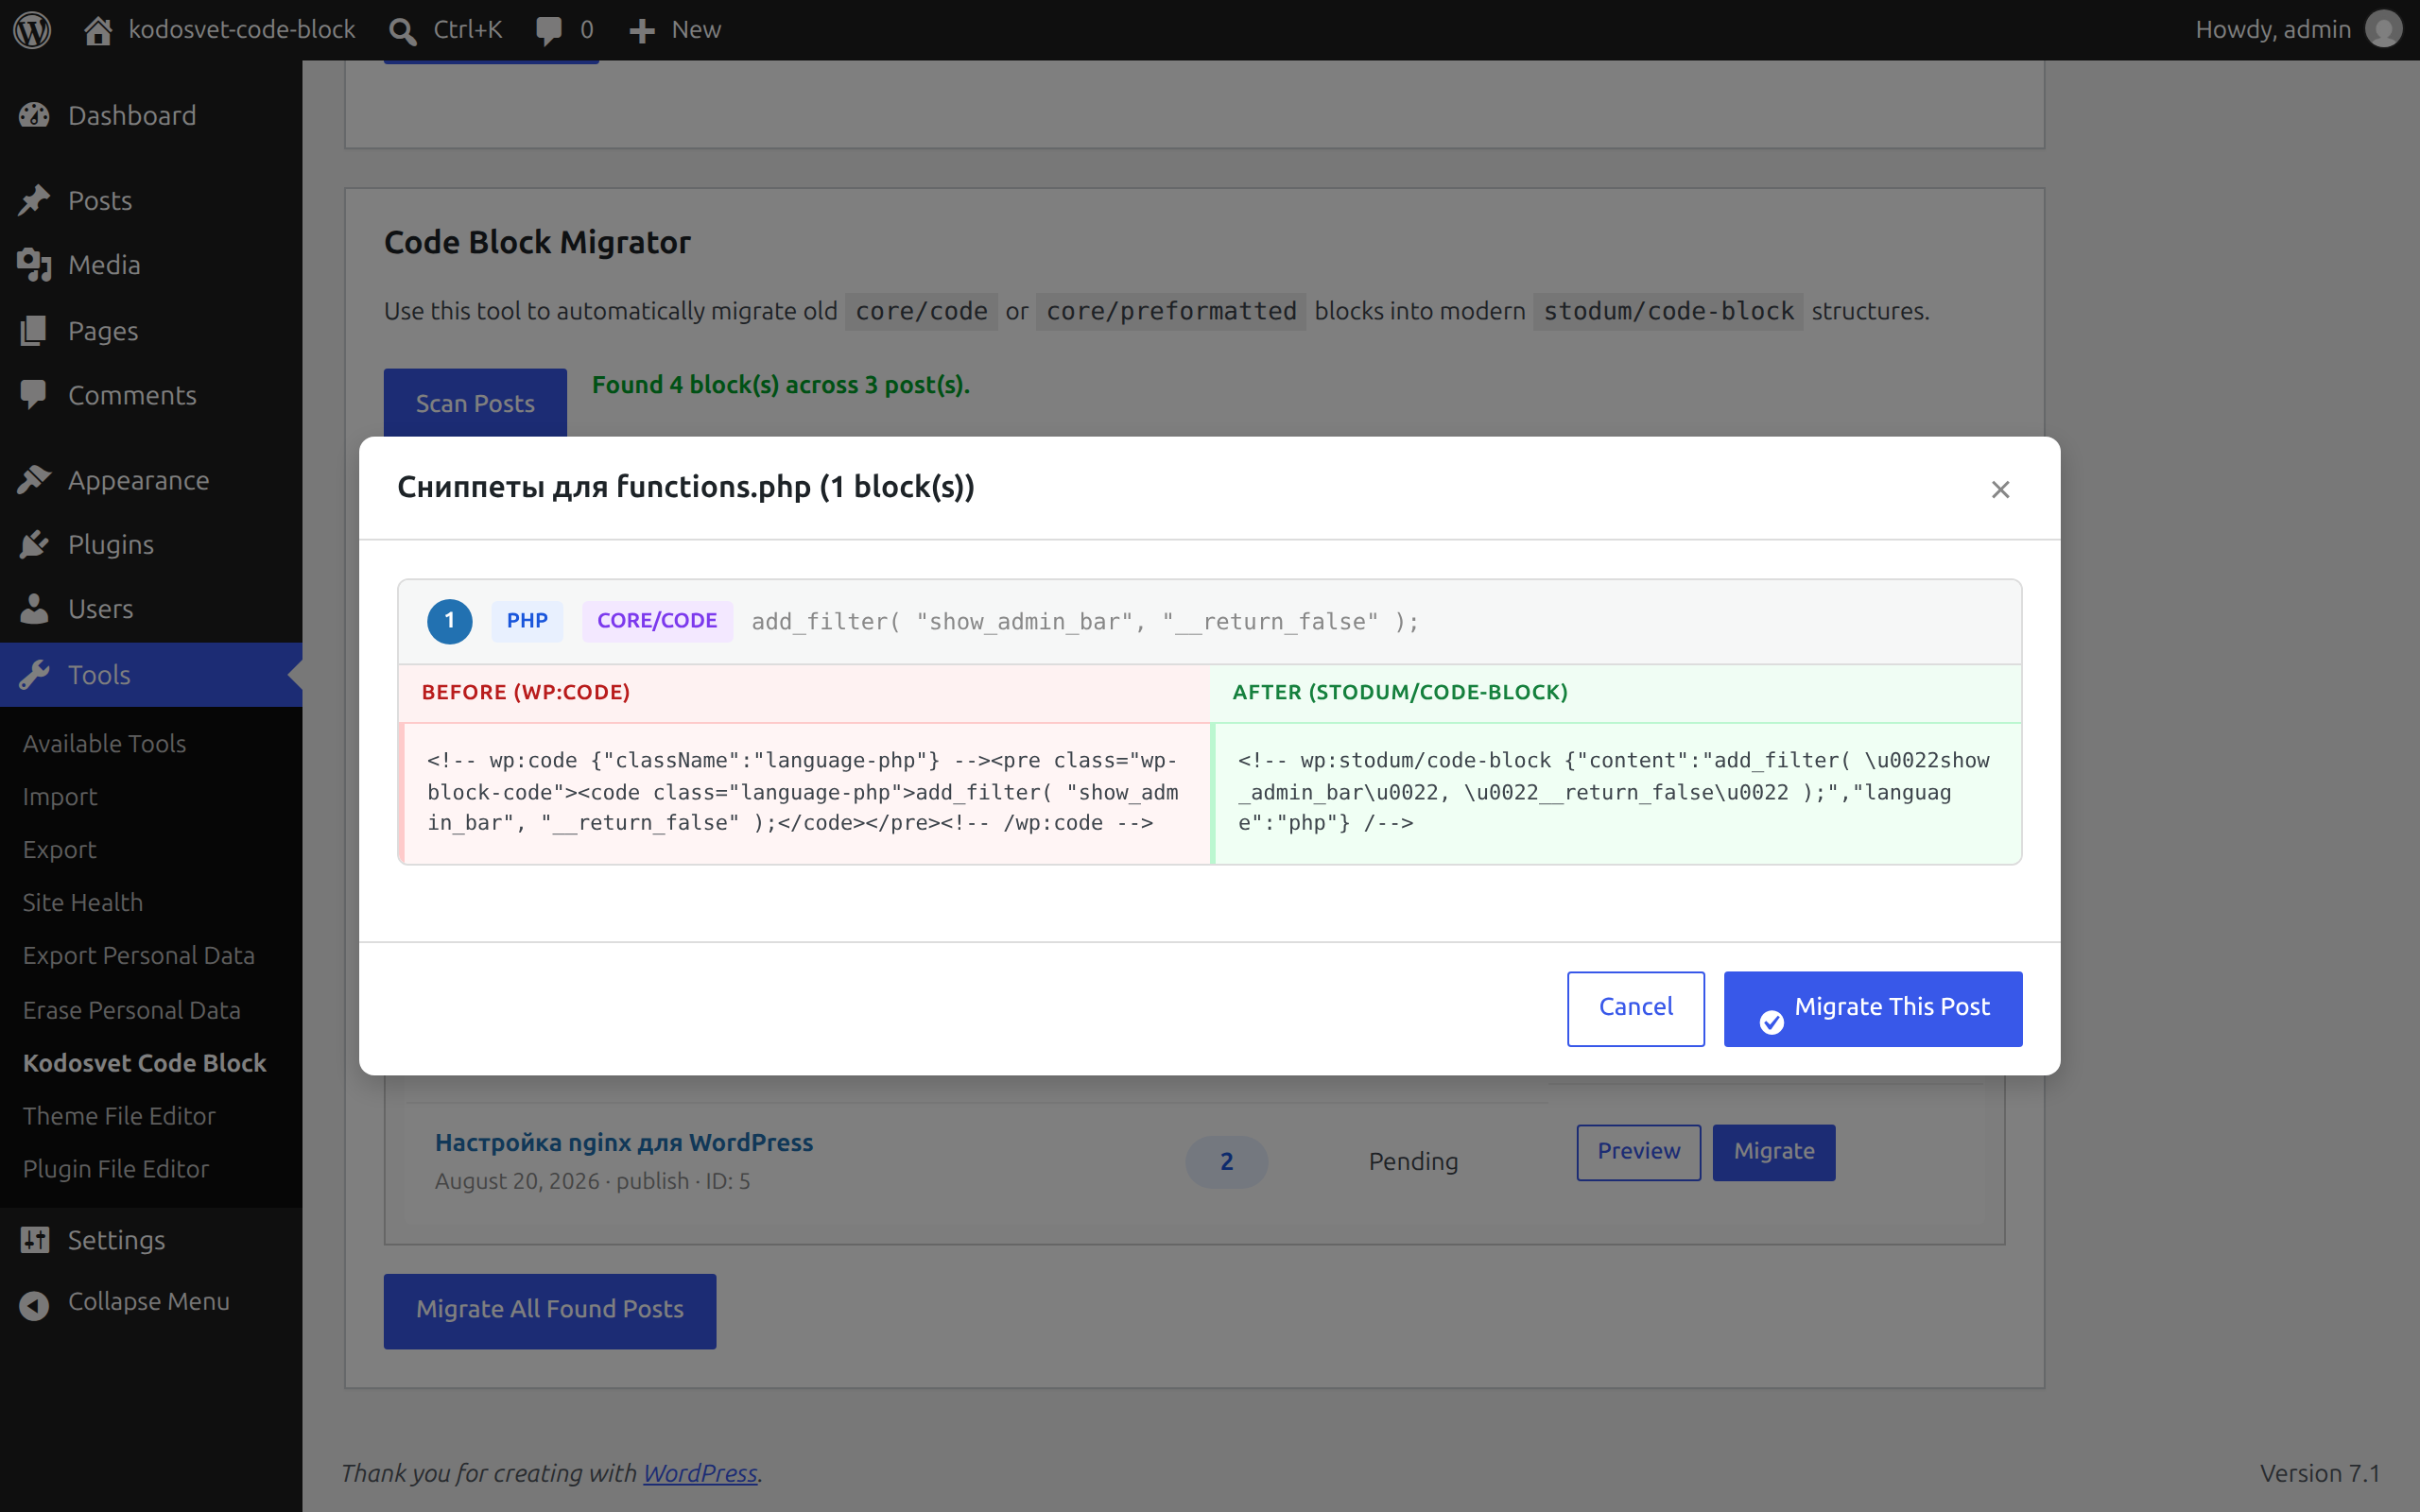Click the block count badge 2

(x=1226, y=1162)
